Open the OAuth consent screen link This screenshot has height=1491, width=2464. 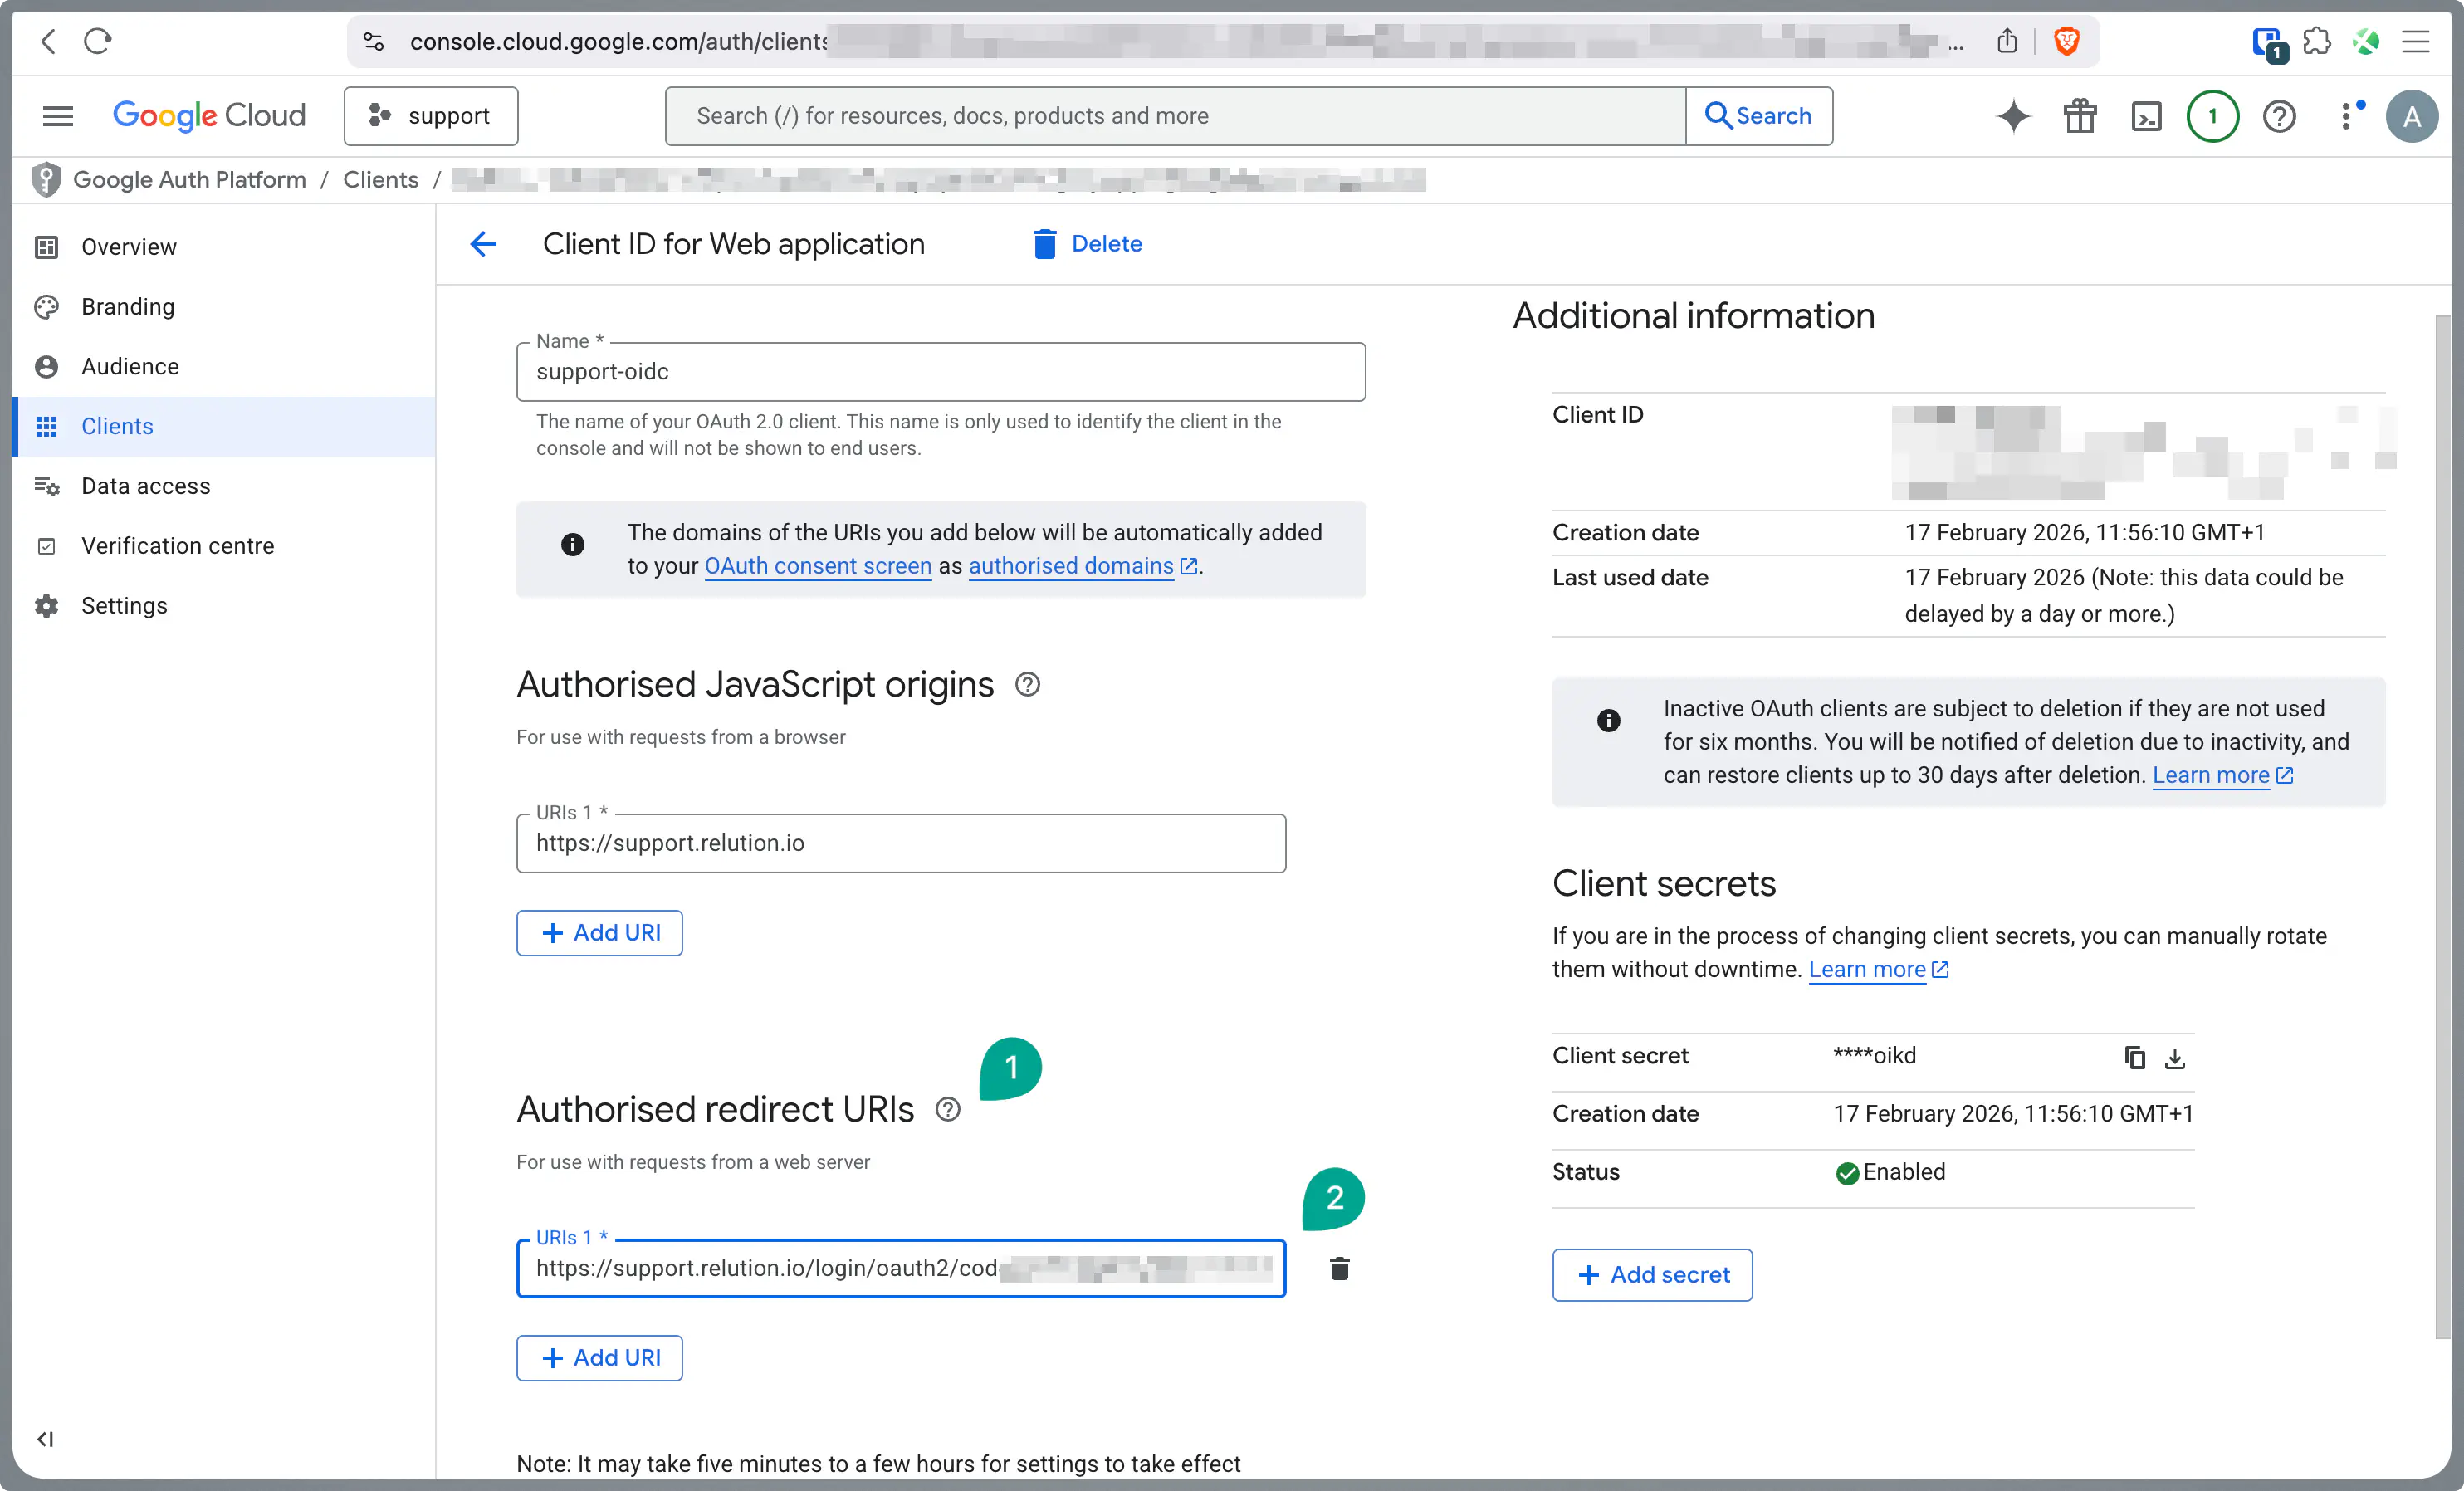(817, 566)
